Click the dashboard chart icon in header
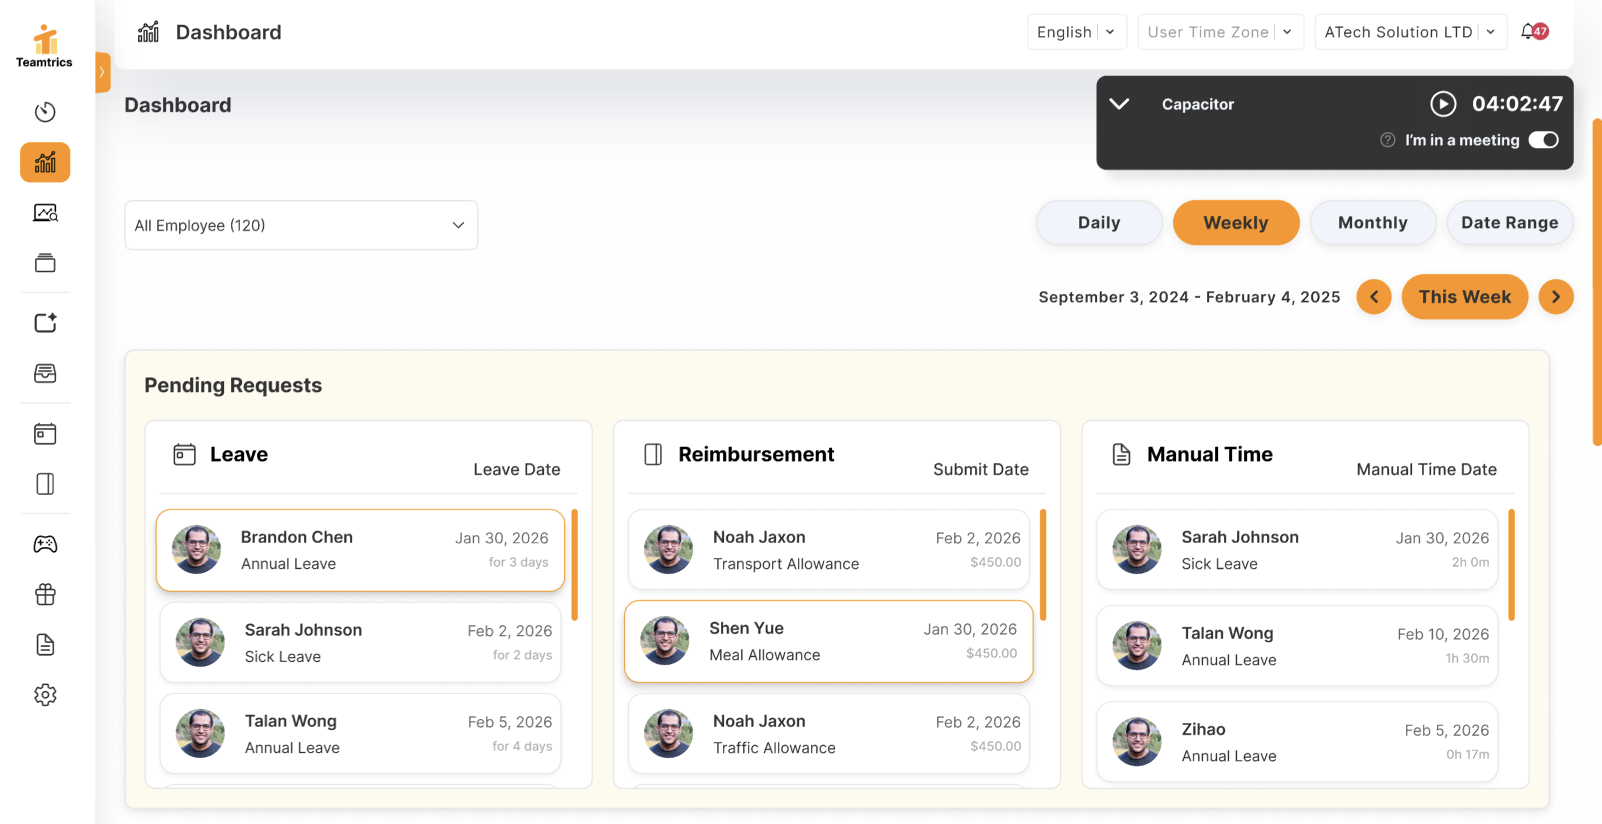 point(148,32)
